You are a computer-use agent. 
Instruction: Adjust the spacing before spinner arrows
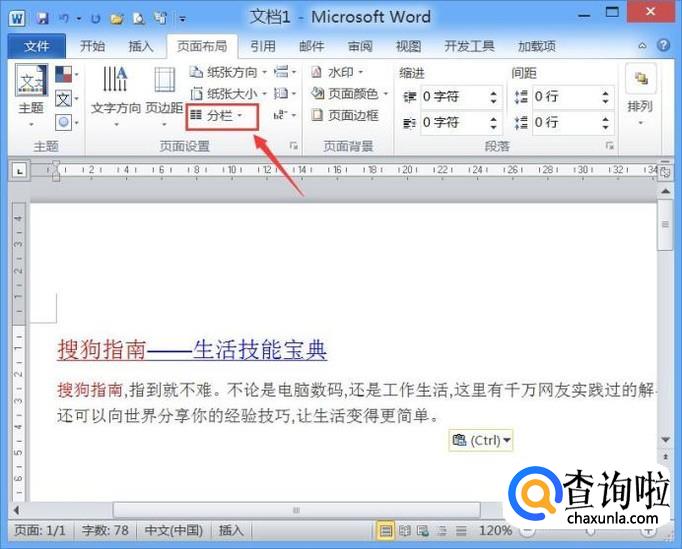coord(605,97)
